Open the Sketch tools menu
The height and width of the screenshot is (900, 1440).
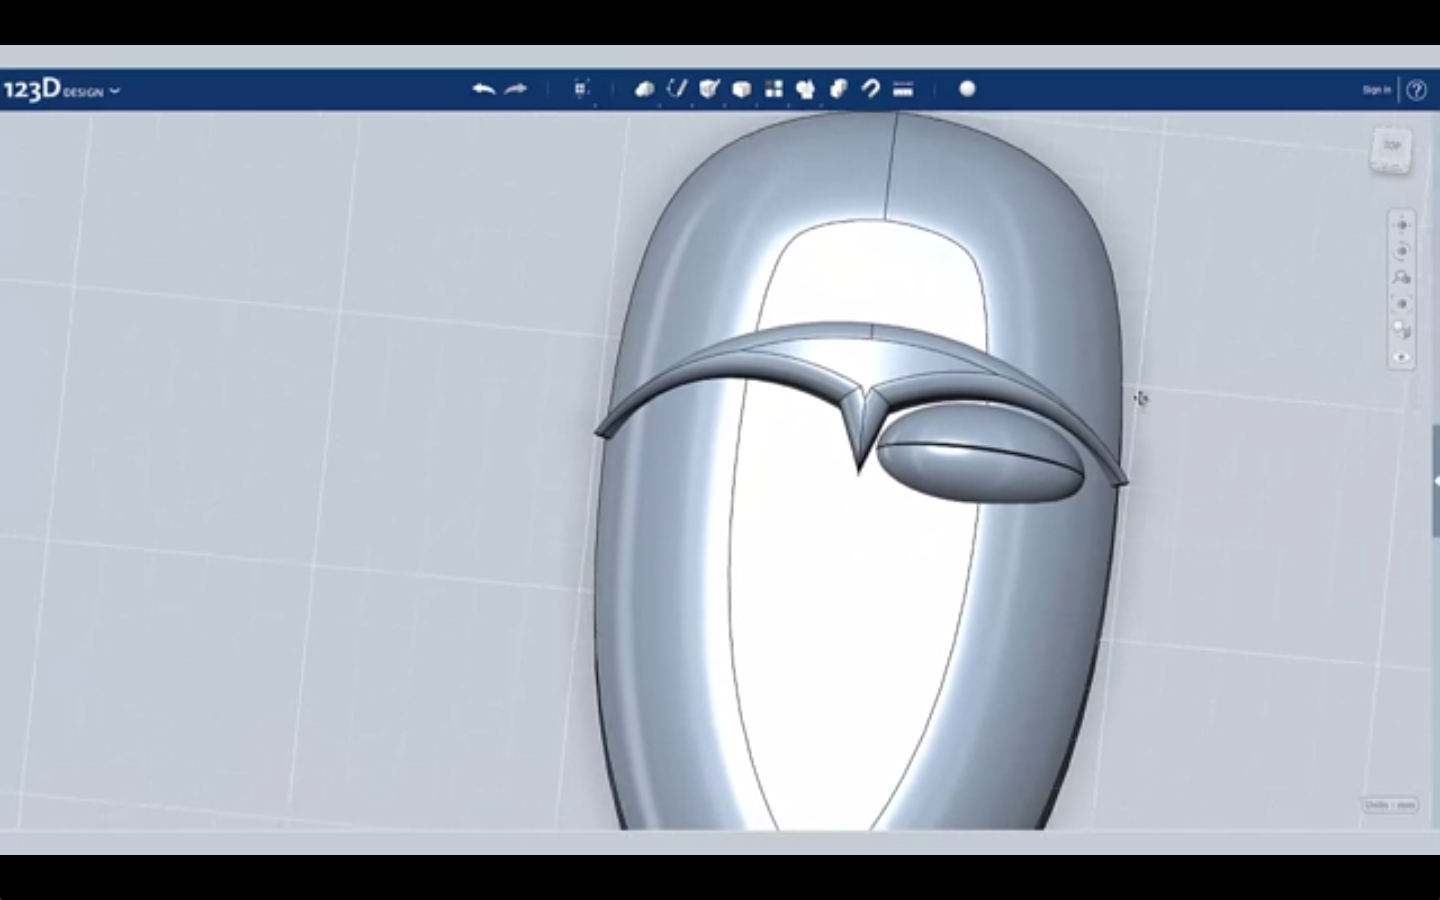(x=677, y=89)
